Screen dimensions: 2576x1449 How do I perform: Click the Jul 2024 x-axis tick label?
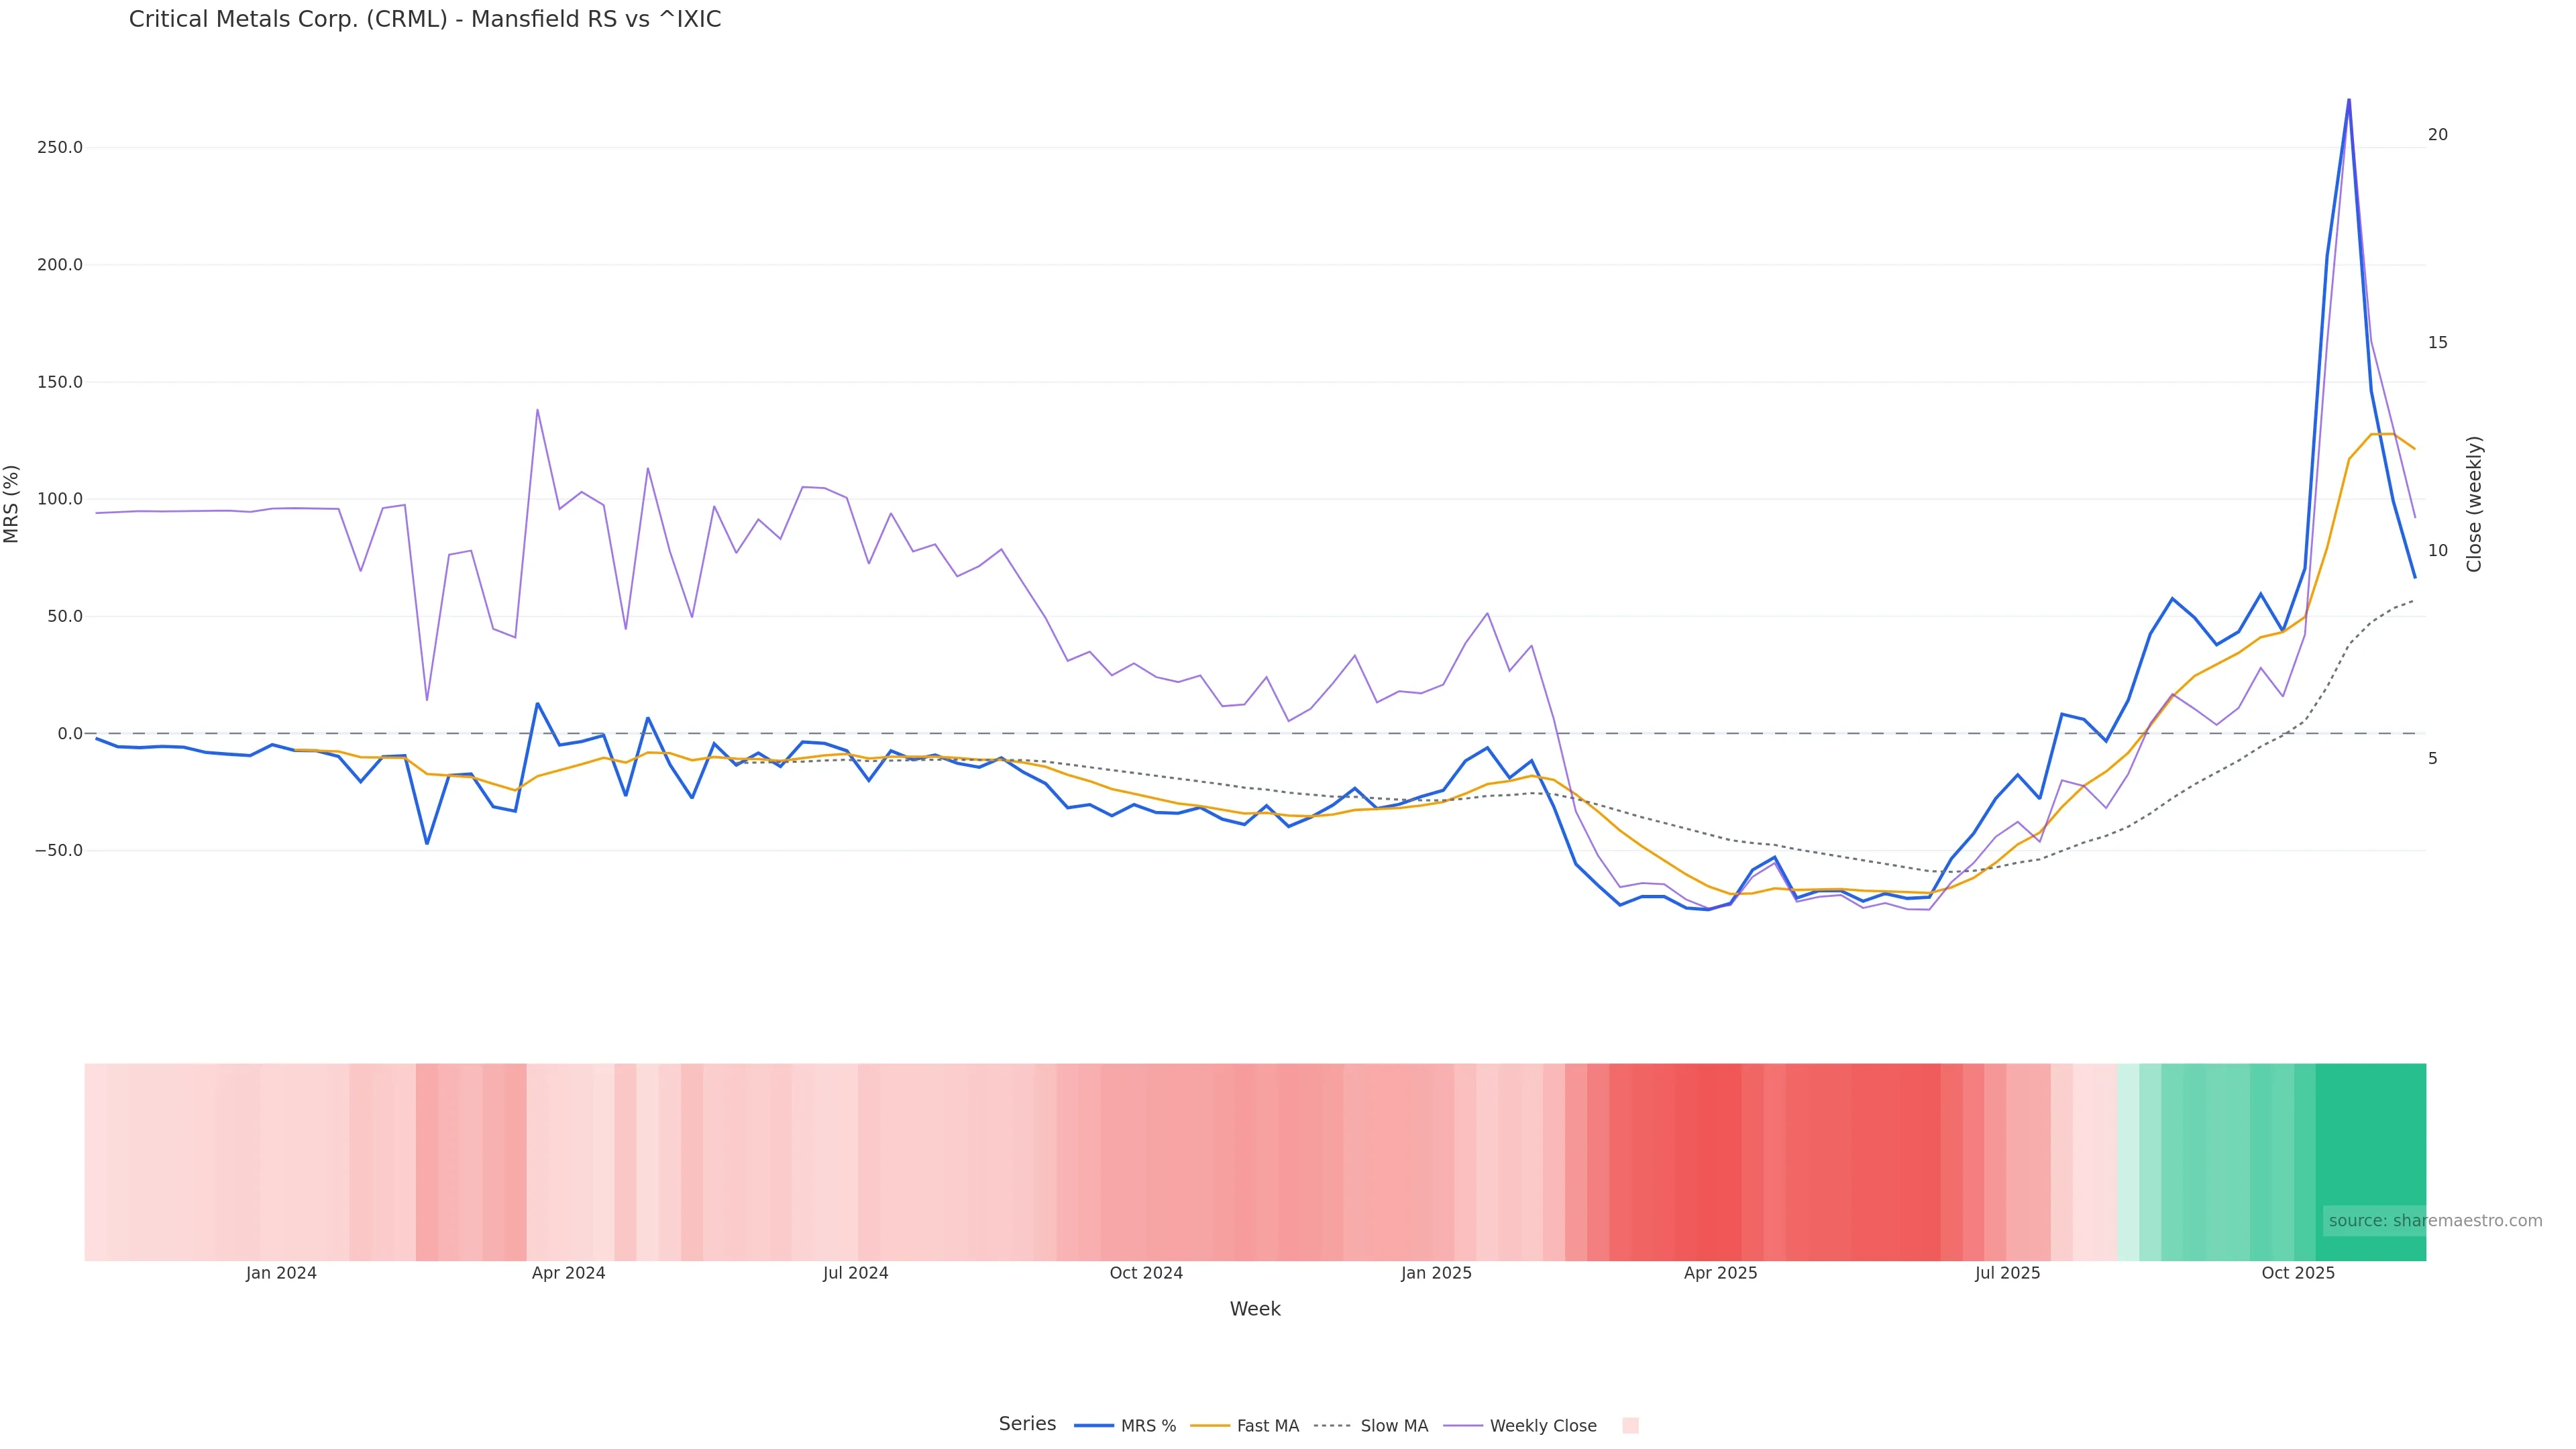point(855,1273)
